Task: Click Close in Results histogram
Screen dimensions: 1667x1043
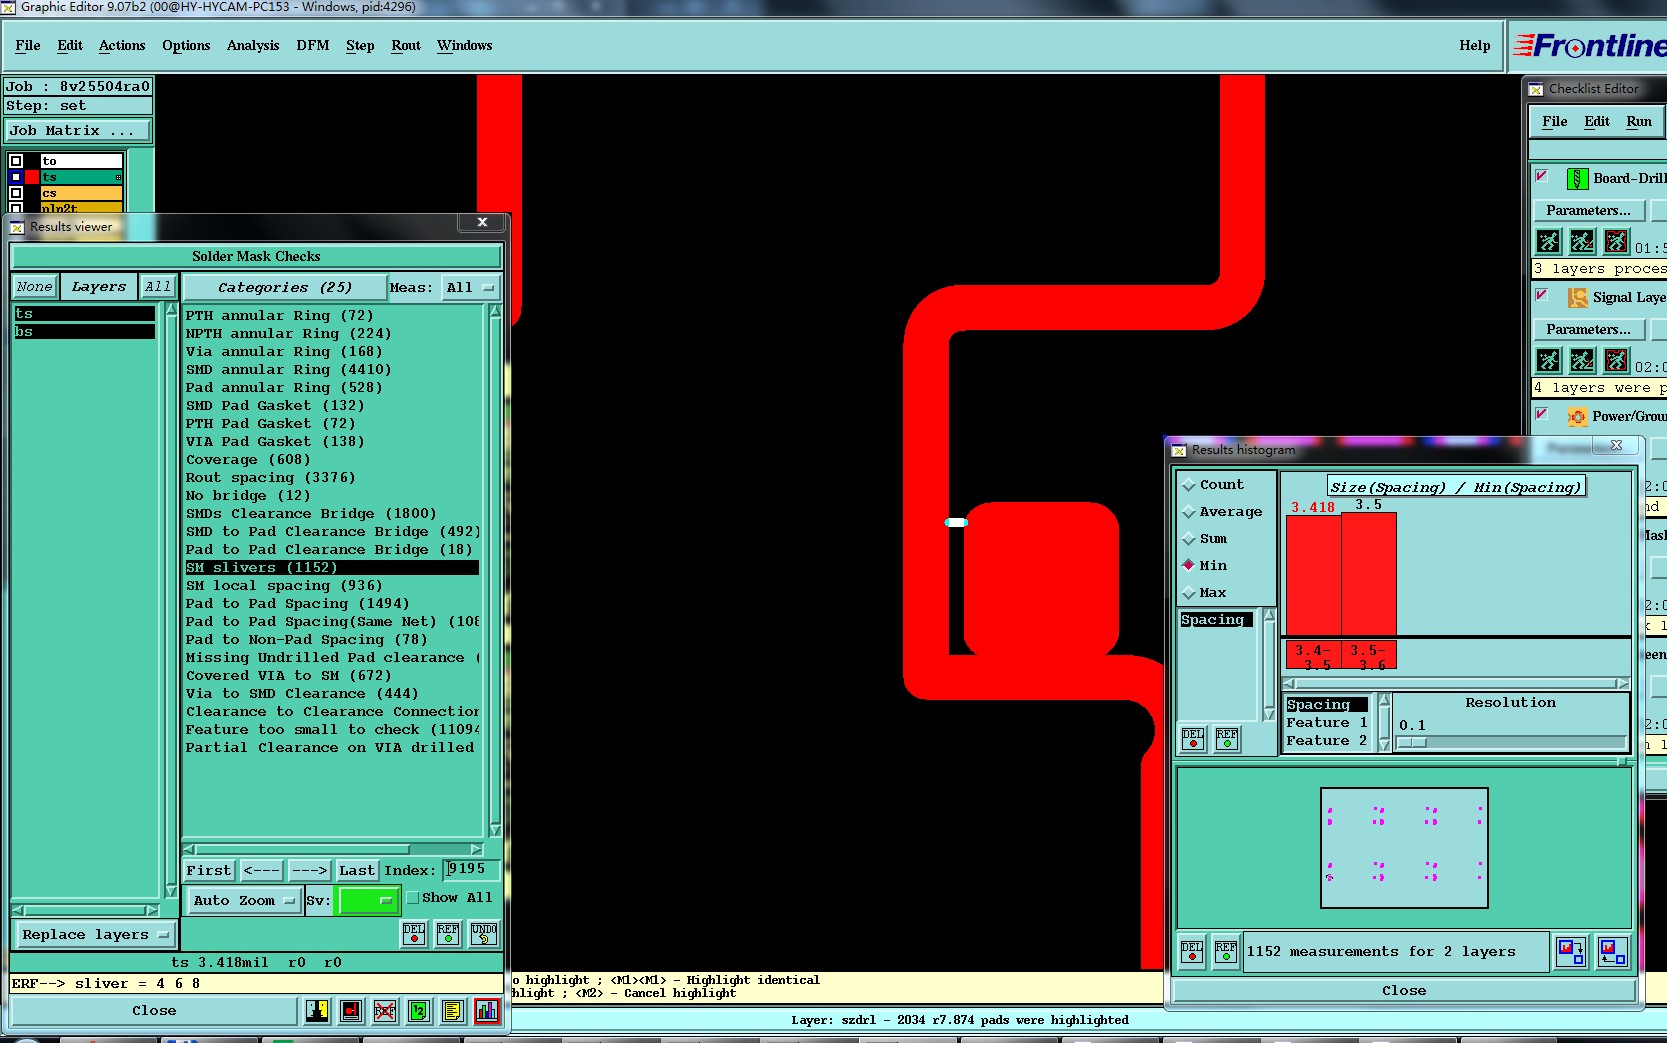Action: [x=1404, y=991]
